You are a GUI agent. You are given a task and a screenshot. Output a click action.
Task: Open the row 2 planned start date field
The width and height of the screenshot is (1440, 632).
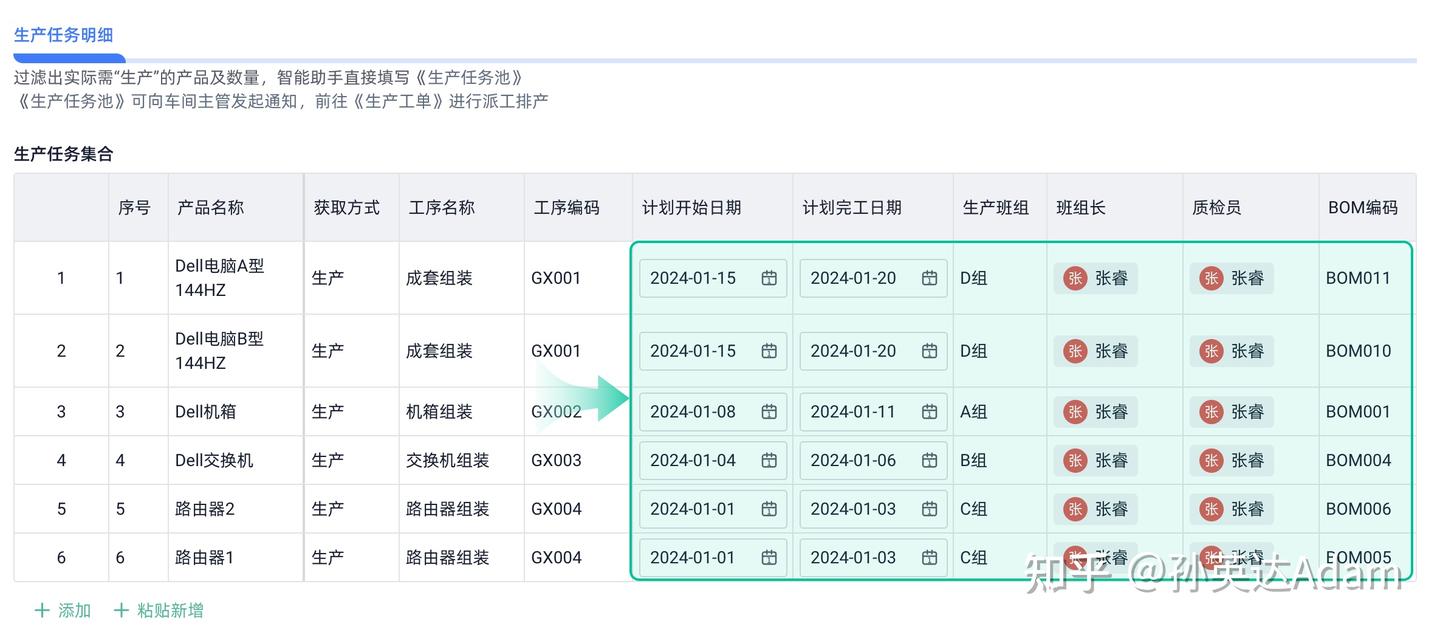[x=700, y=351]
